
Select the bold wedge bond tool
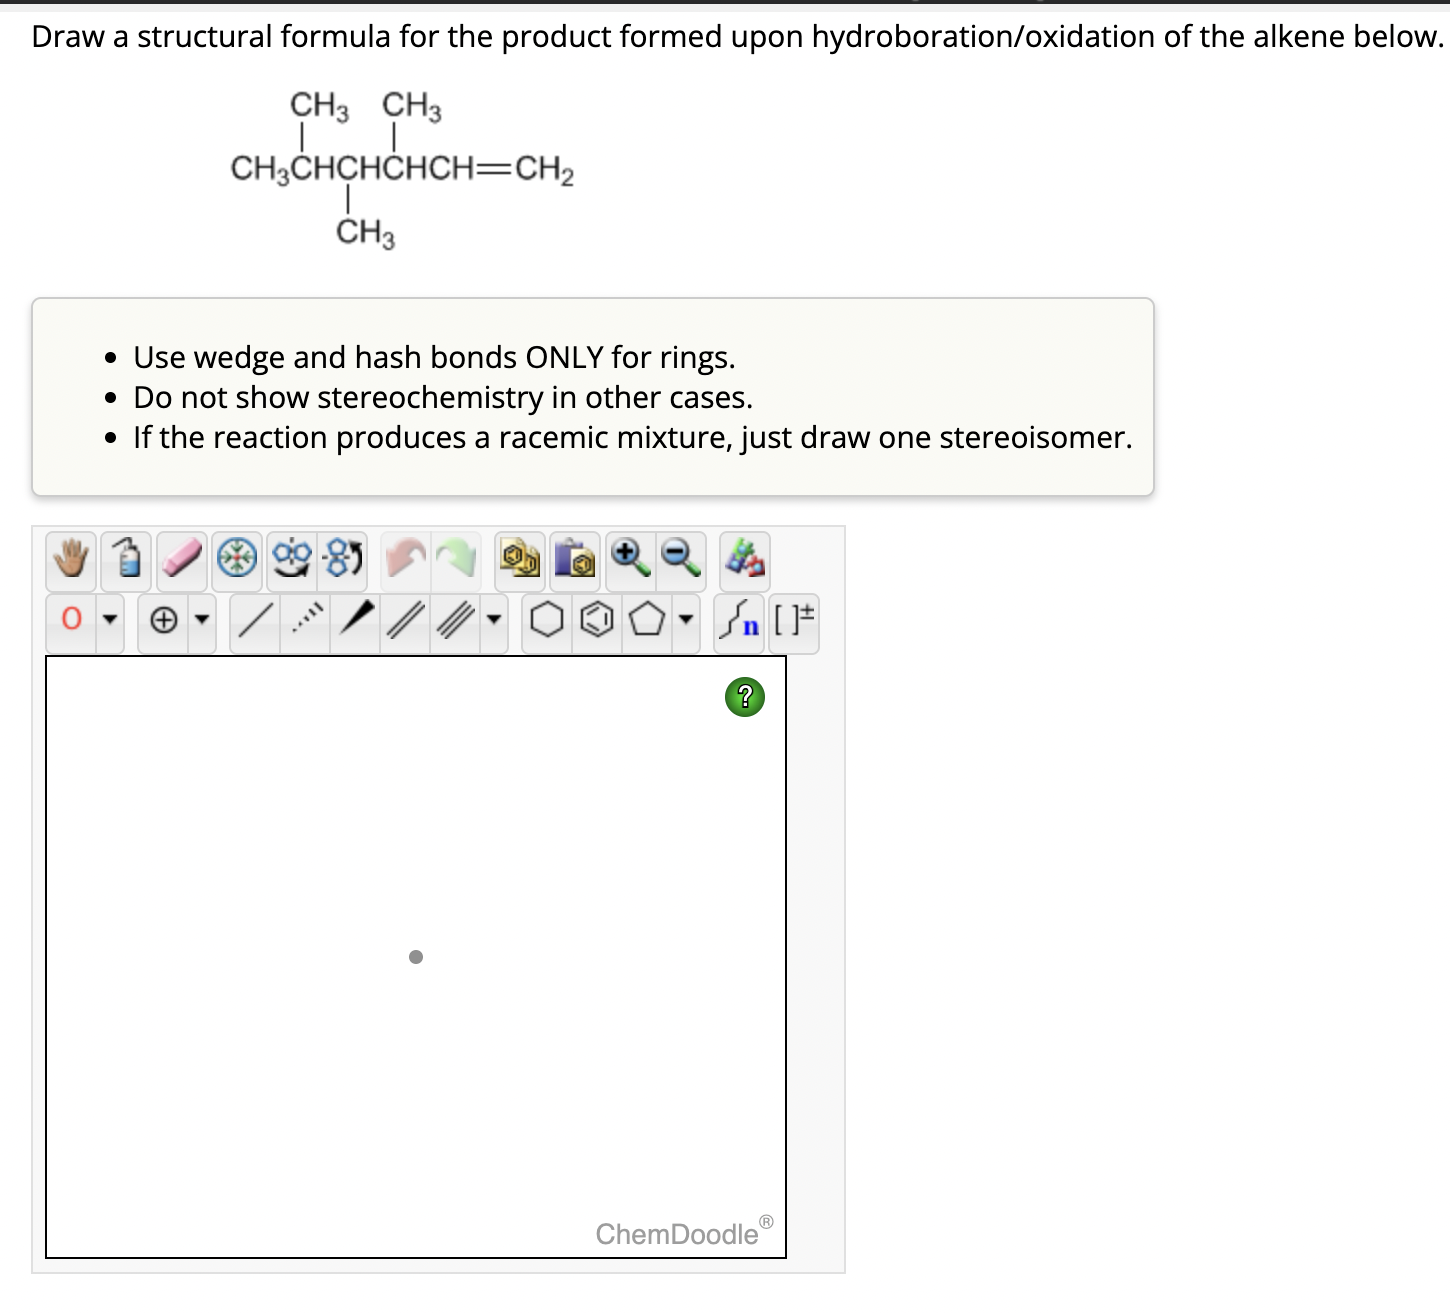coord(356,621)
